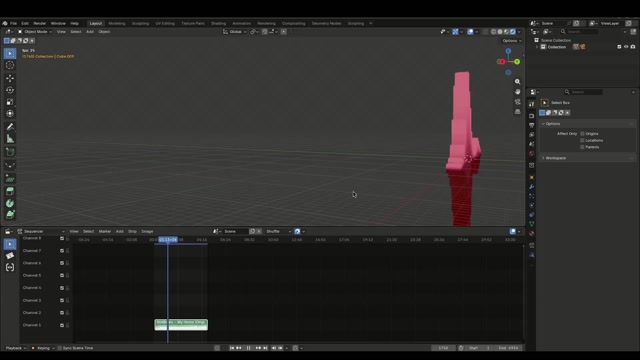Screen dimensions: 640x360
Task: Jump to the end frame
Action: click(x=266, y=348)
